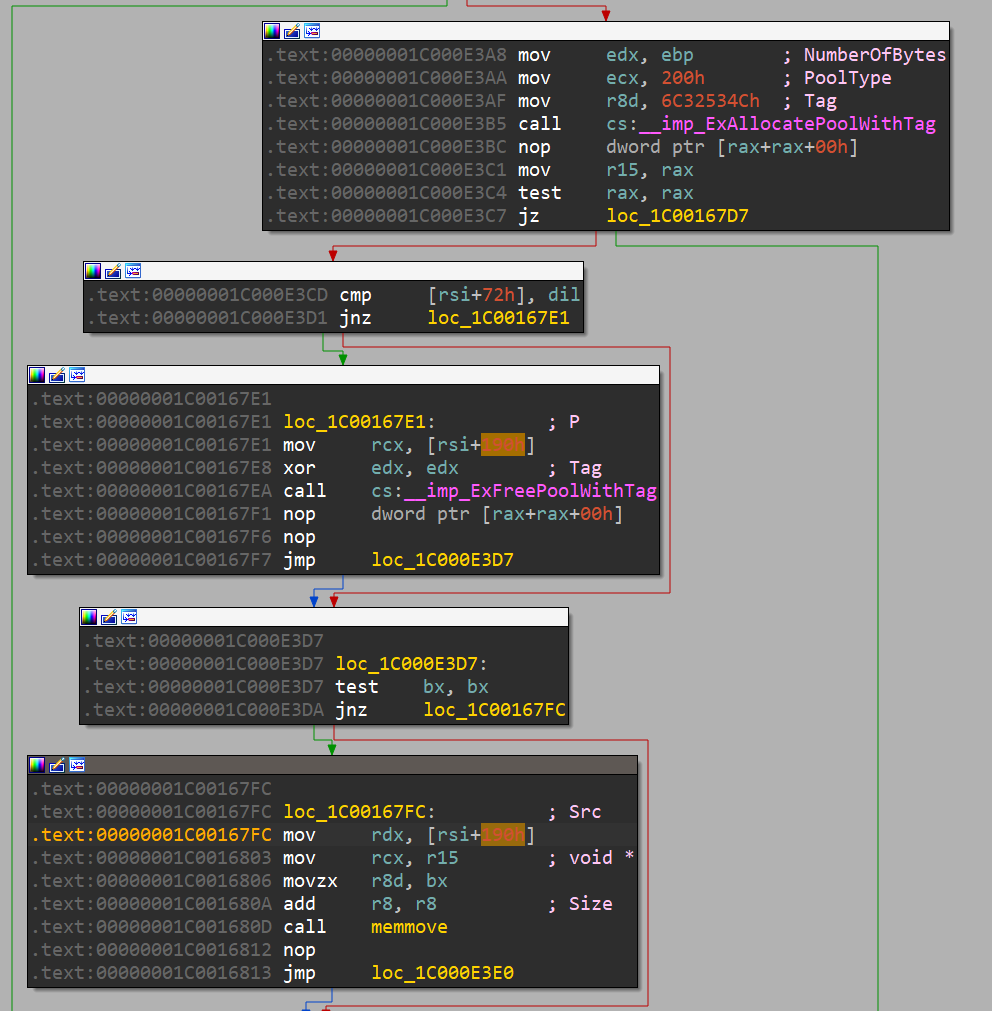Click edit icon on the ExFreePoolWithTag node
This screenshot has height=1011, width=992.
pyautogui.click(x=57, y=375)
